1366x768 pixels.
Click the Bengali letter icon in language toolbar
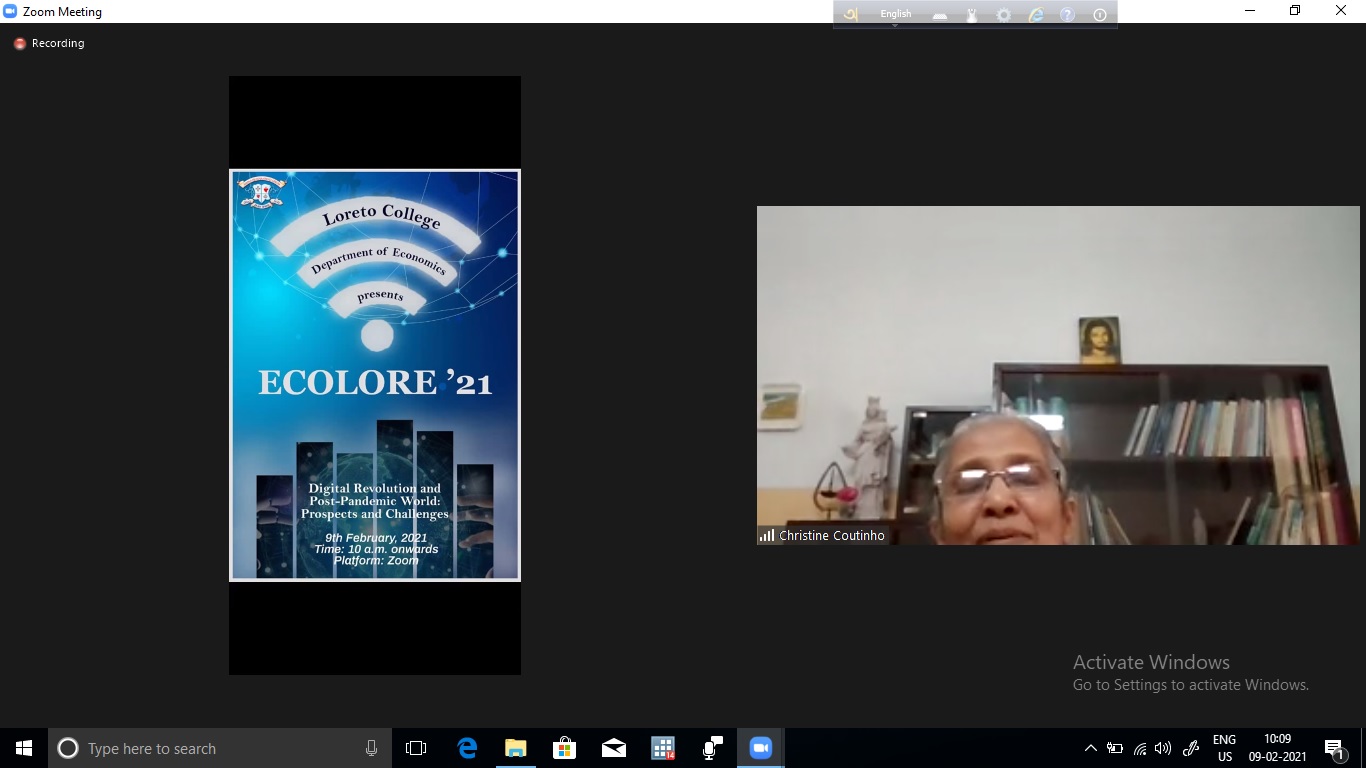851,14
